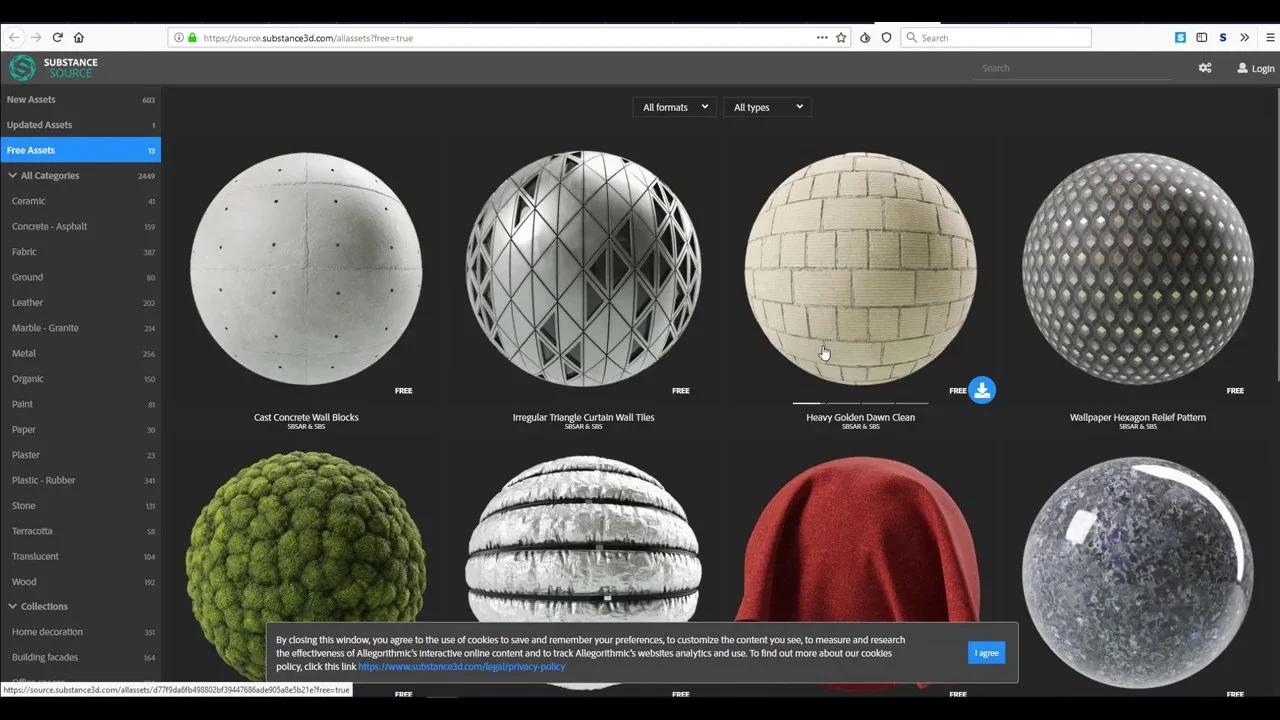This screenshot has height=720, width=1280.
Task: Open the All types dropdown
Action: pyautogui.click(x=766, y=107)
